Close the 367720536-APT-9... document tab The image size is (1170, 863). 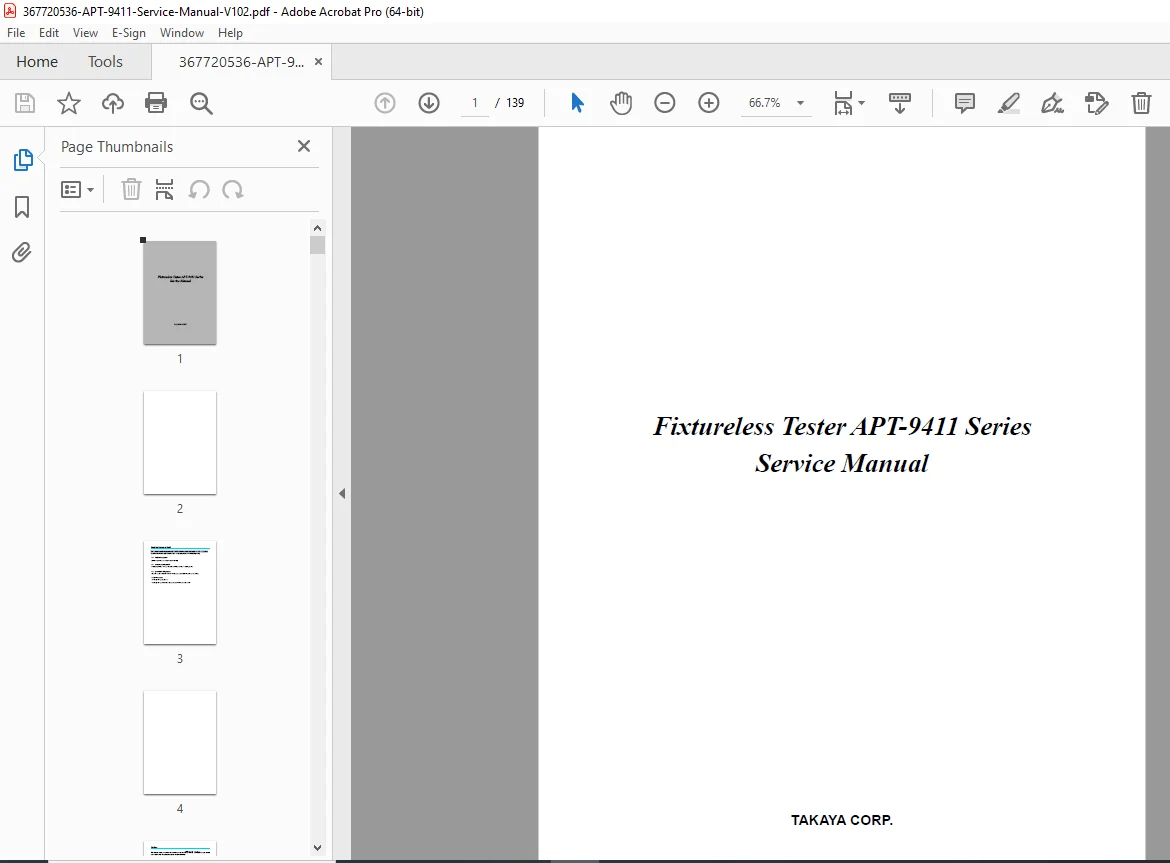pyautogui.click(x=319, y=62)
